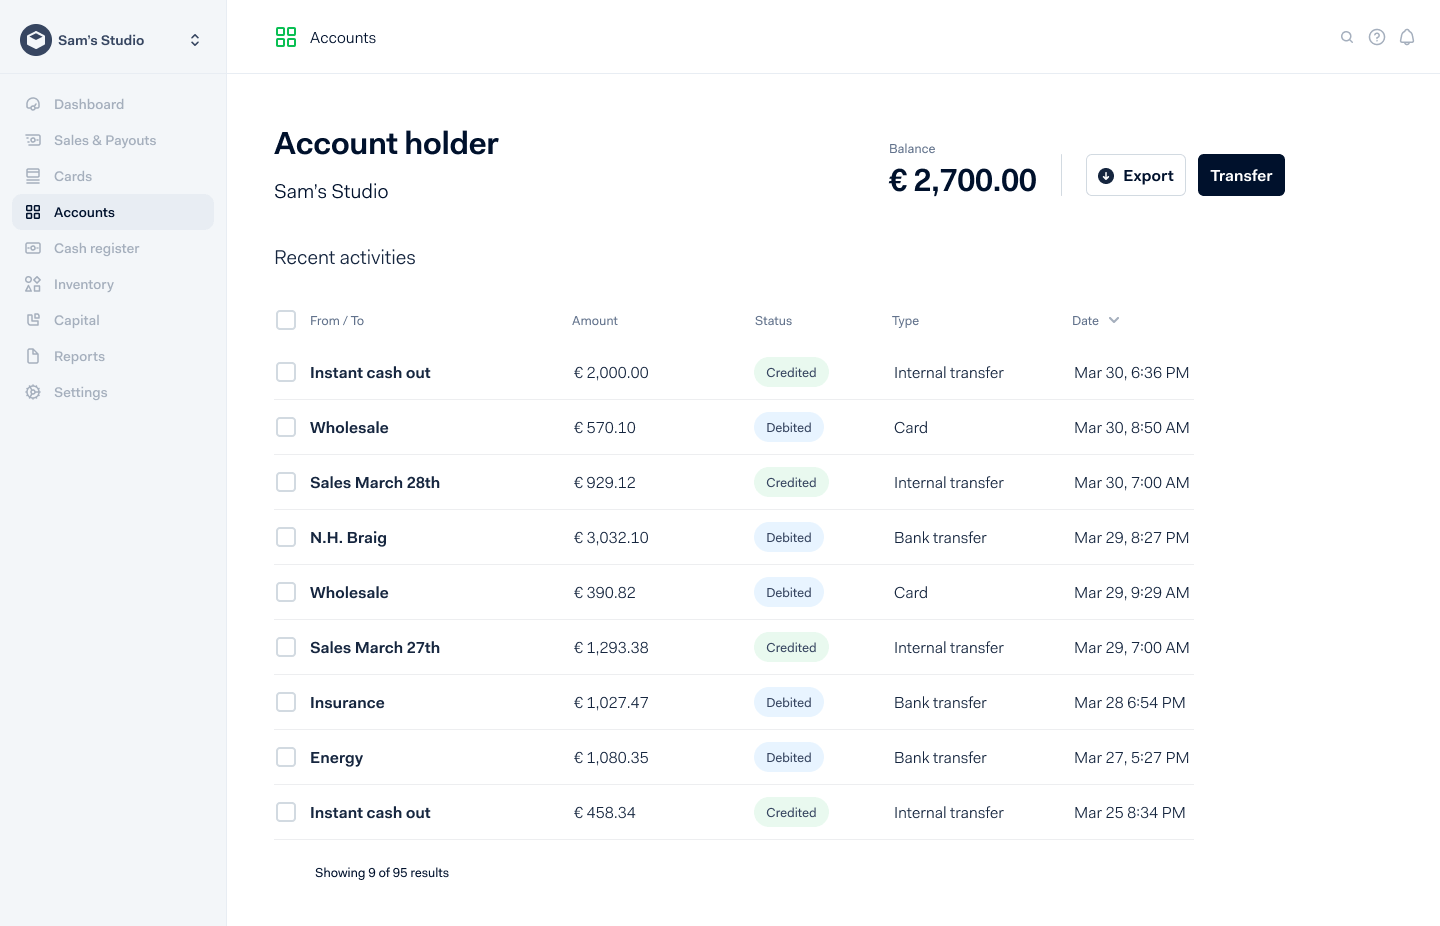The width and height of the screenshot is (1440, 926).
Task: Open the Energy transaction row
Action: coord(336,758)
